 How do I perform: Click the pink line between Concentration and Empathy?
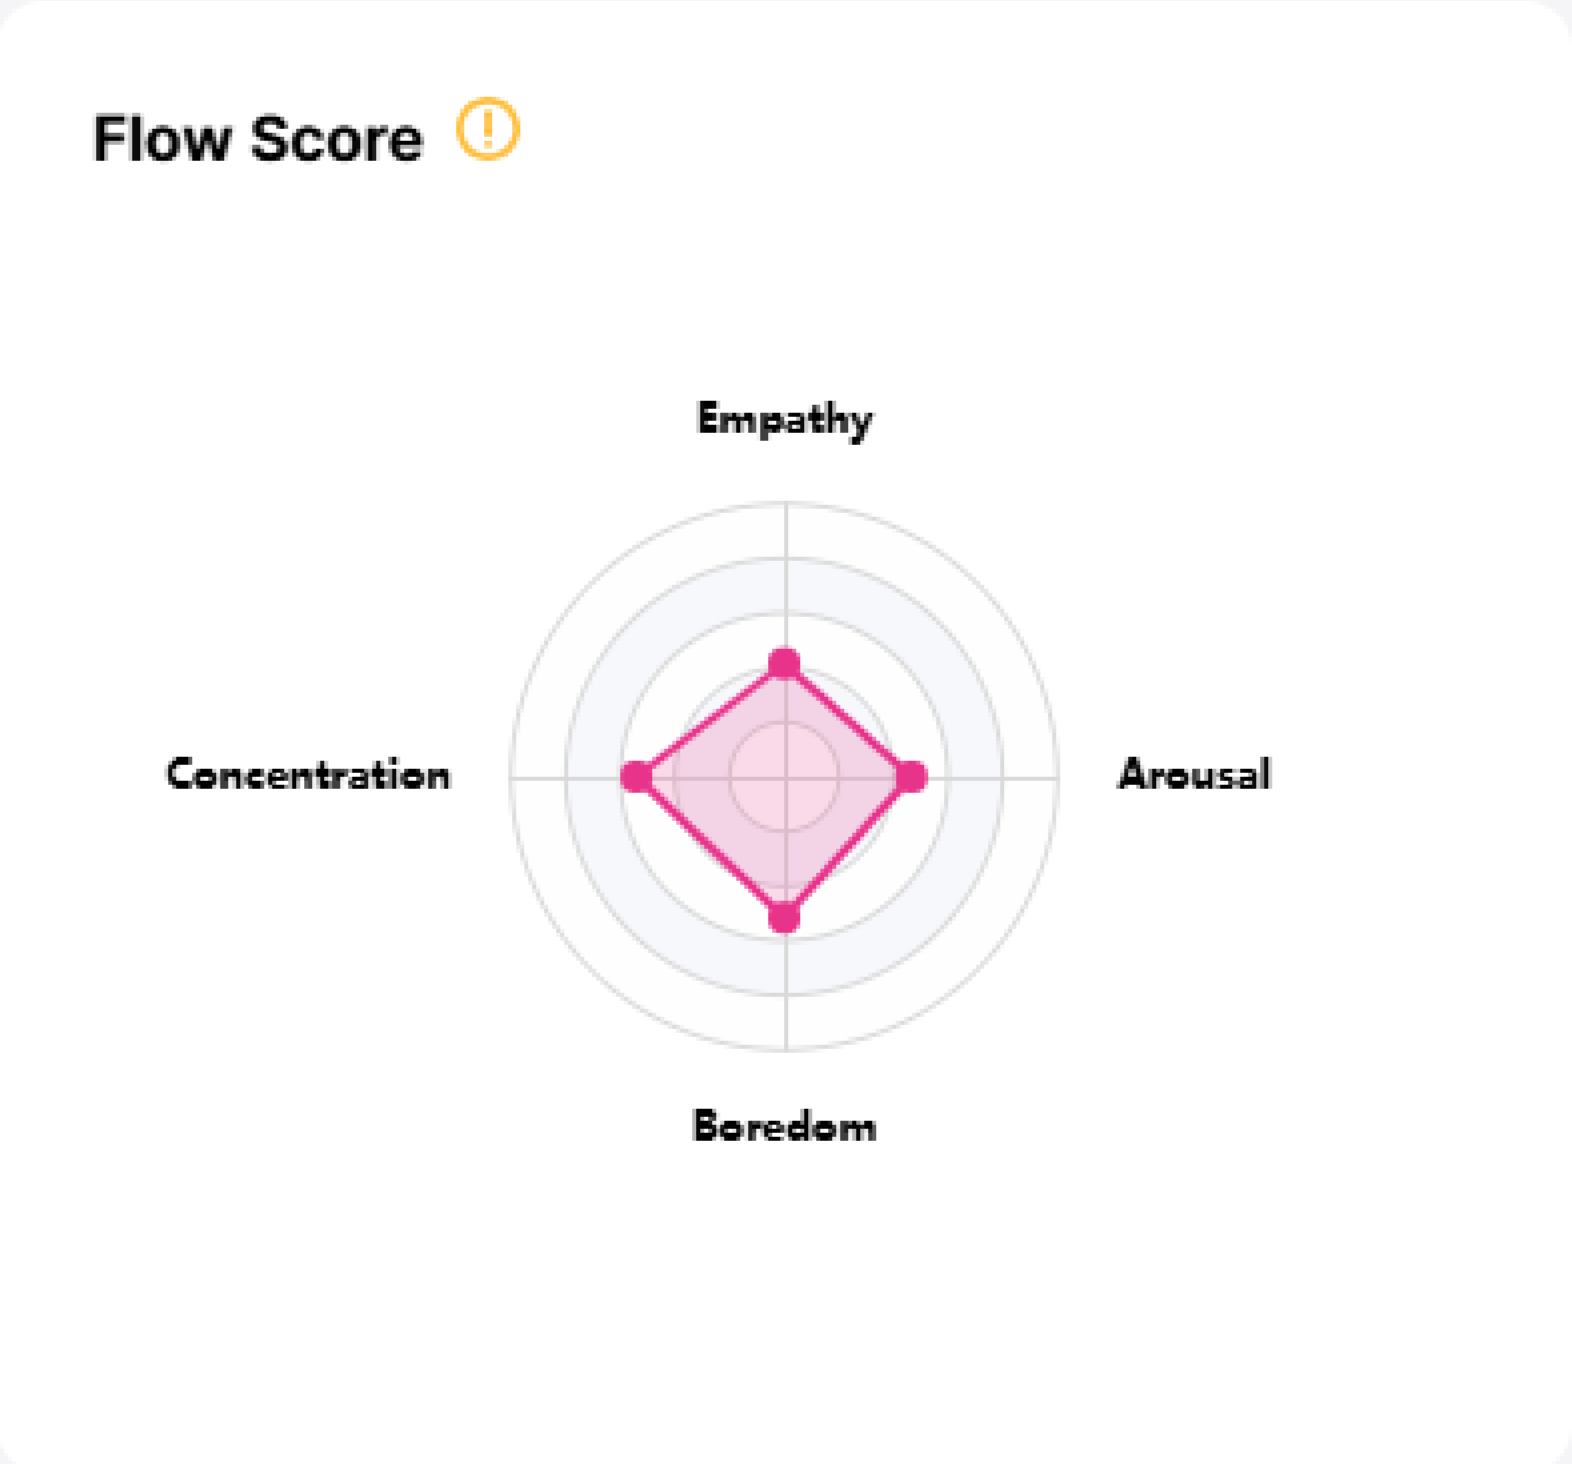point(711,720)
